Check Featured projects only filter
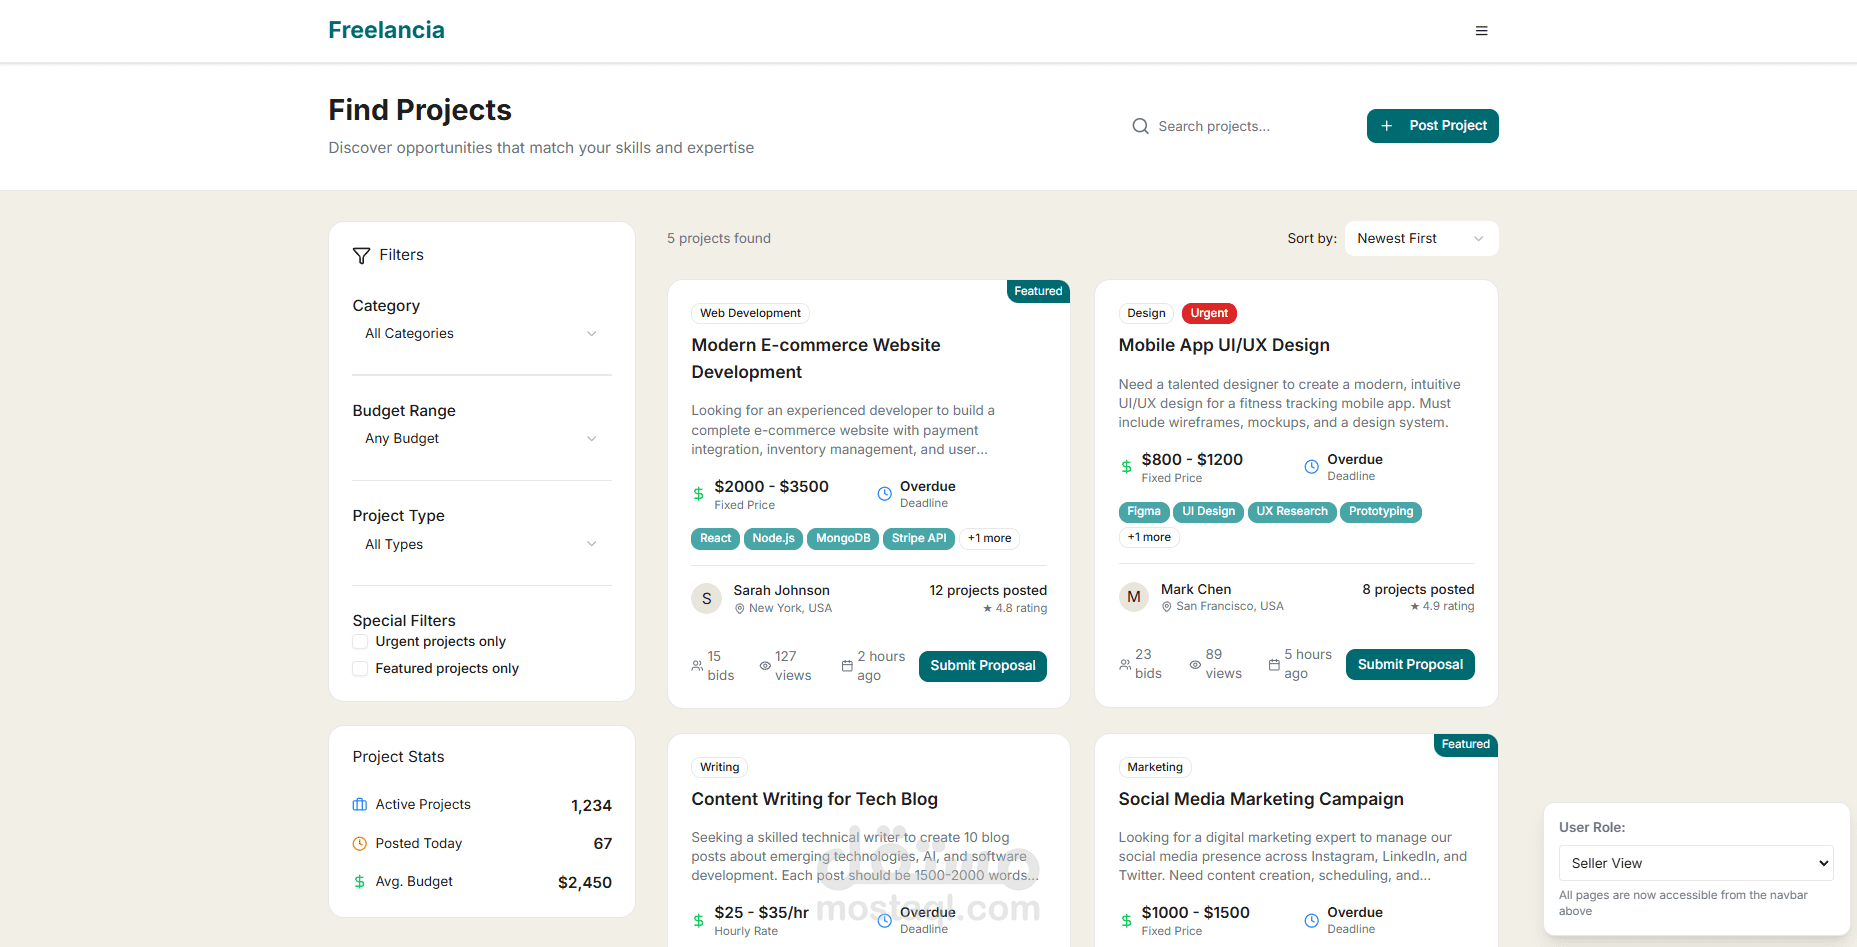1857x947 pixels. (360, 669)
